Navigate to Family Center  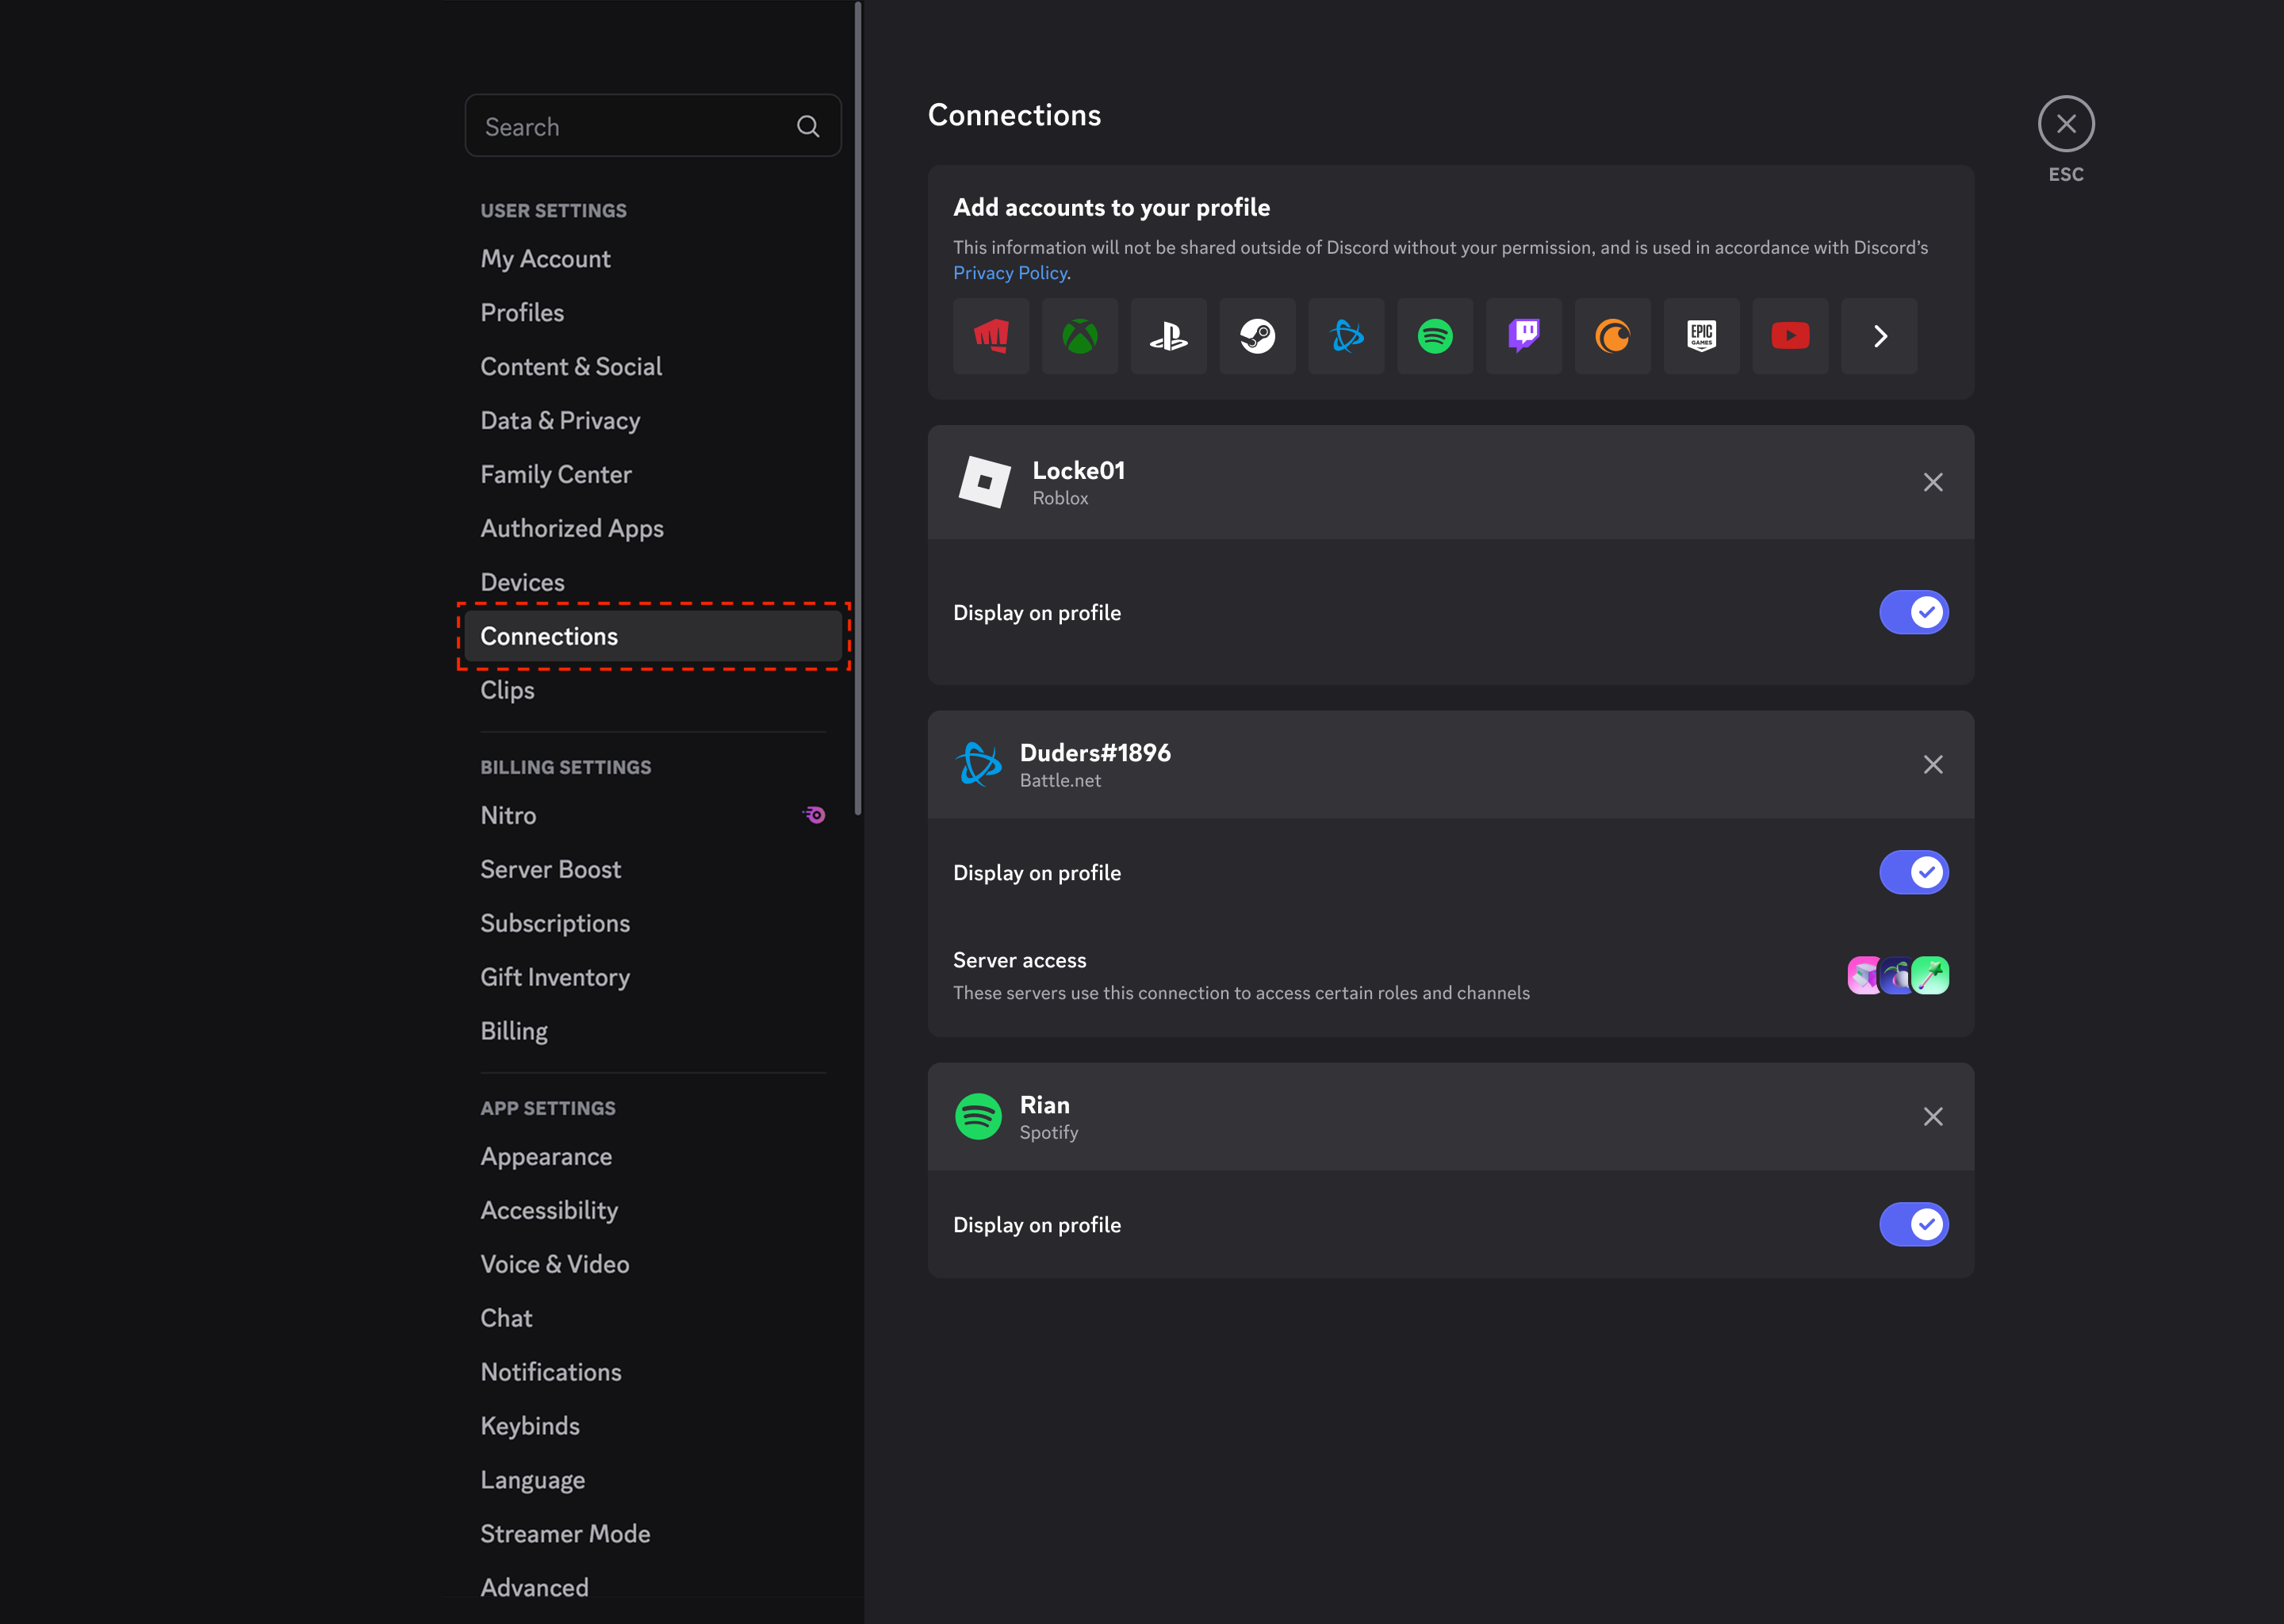click(x=652, y=475)
